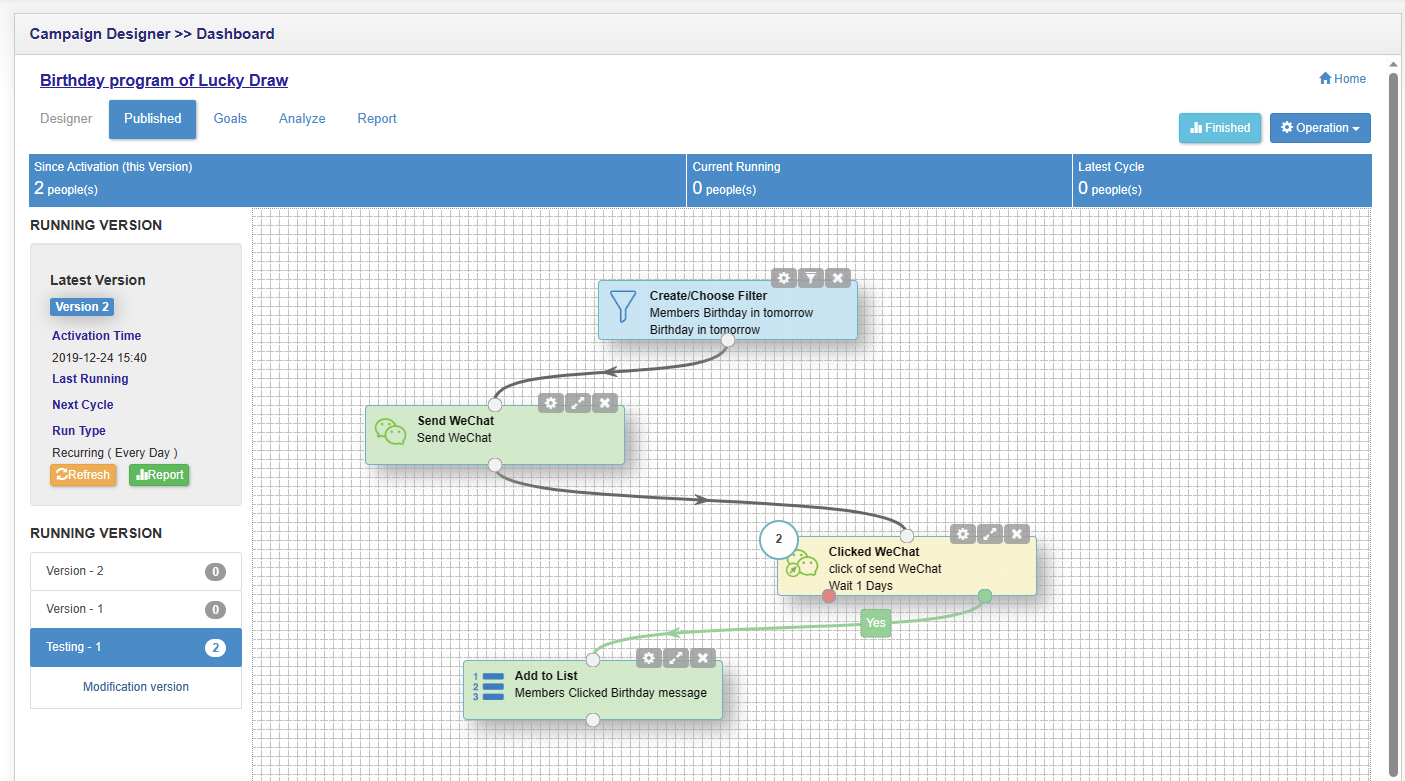Viewport: 1405px width, 781px height.
Task: Click output connector below Add to List node
Action: (x=592, y=720)
